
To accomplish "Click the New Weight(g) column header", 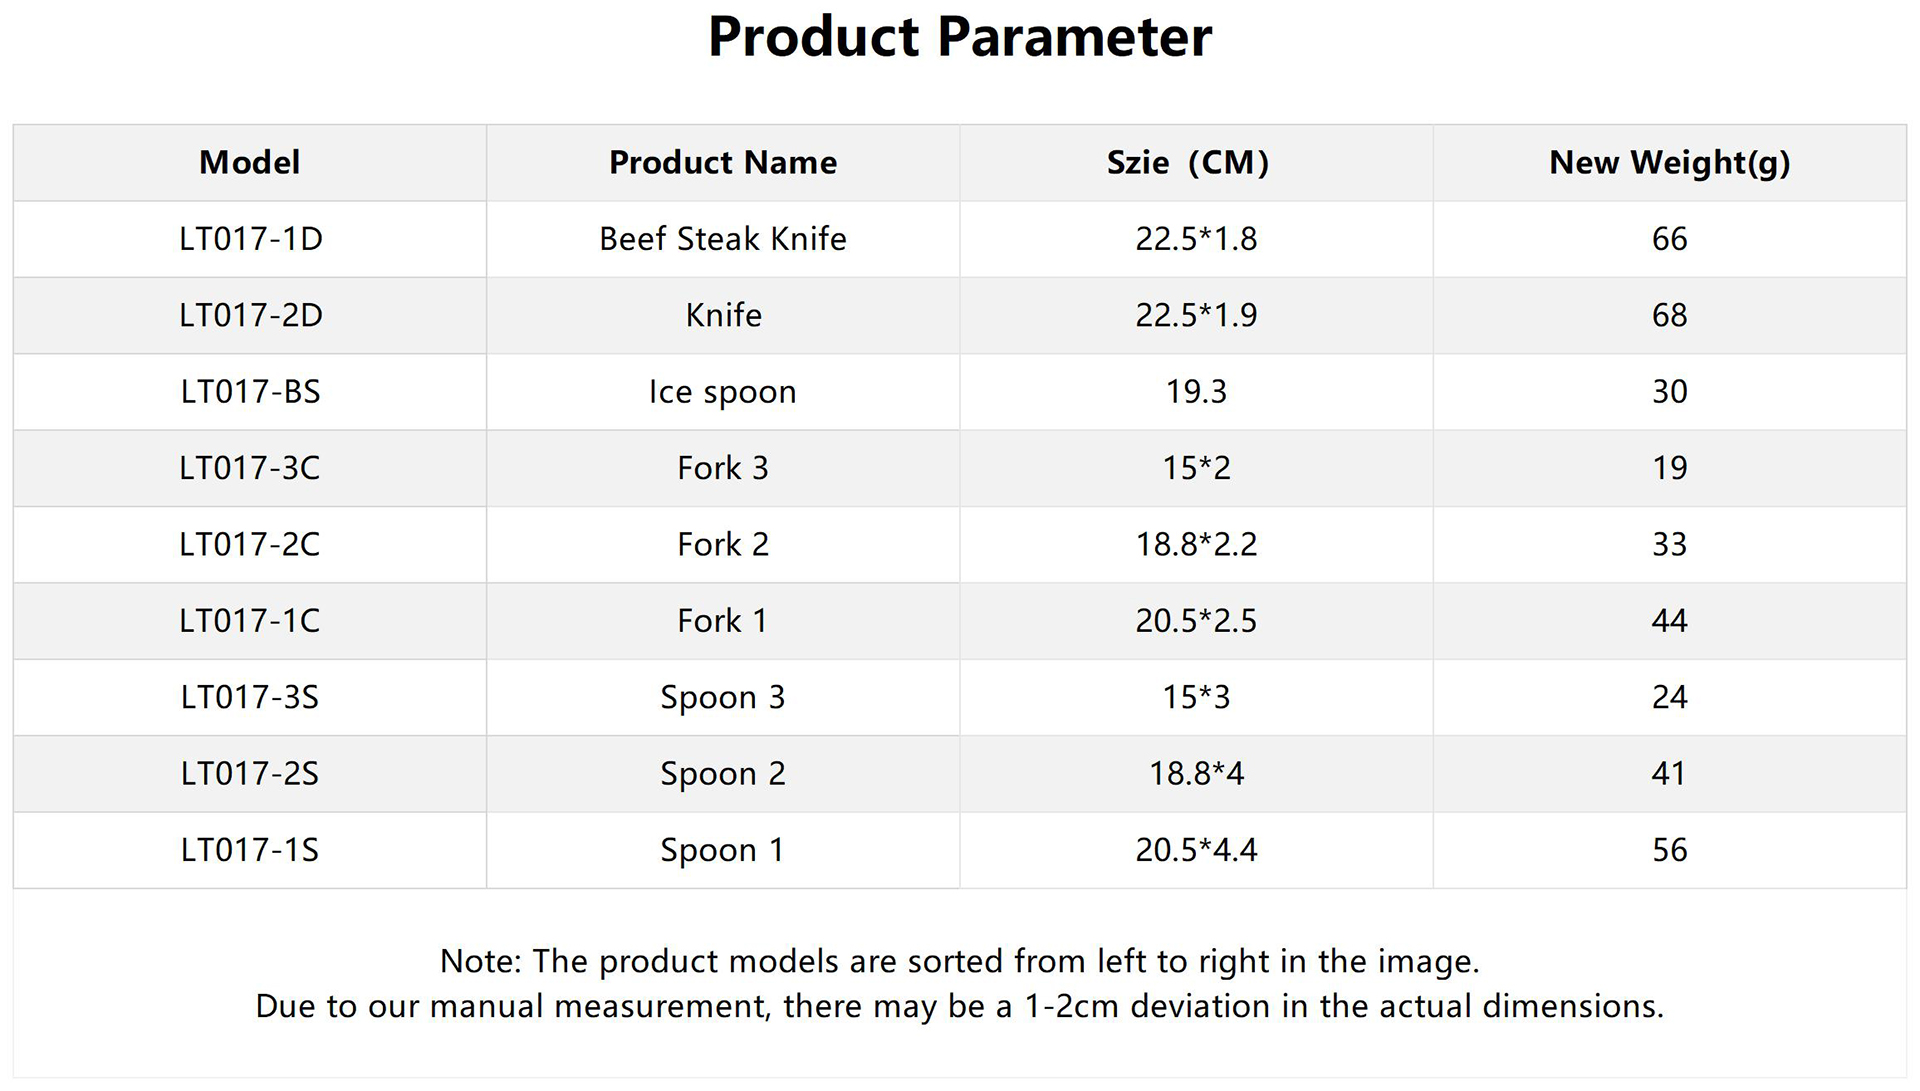I will (x=1669, y=162).
